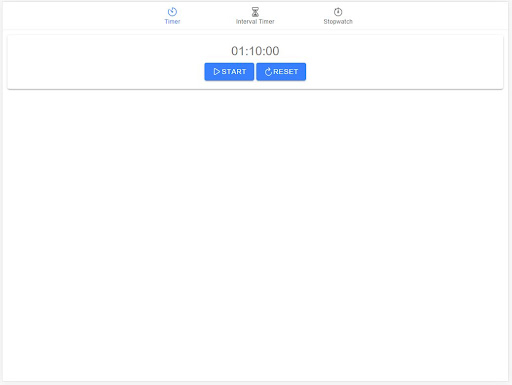512x385 pixels.
Task: Click the Timer clock icon
Action: [x=172, y=12]
